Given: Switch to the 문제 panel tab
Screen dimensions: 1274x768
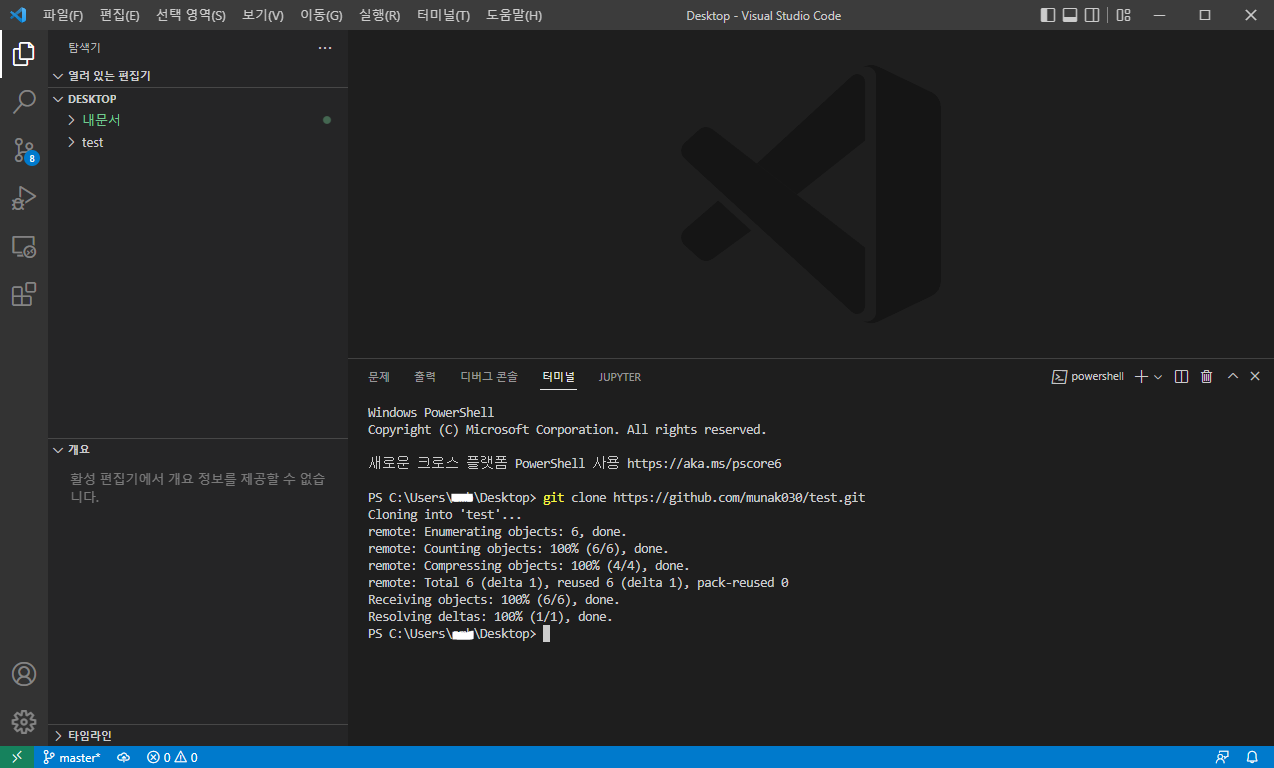Looking at the screenshot, I should click(379, 377).
